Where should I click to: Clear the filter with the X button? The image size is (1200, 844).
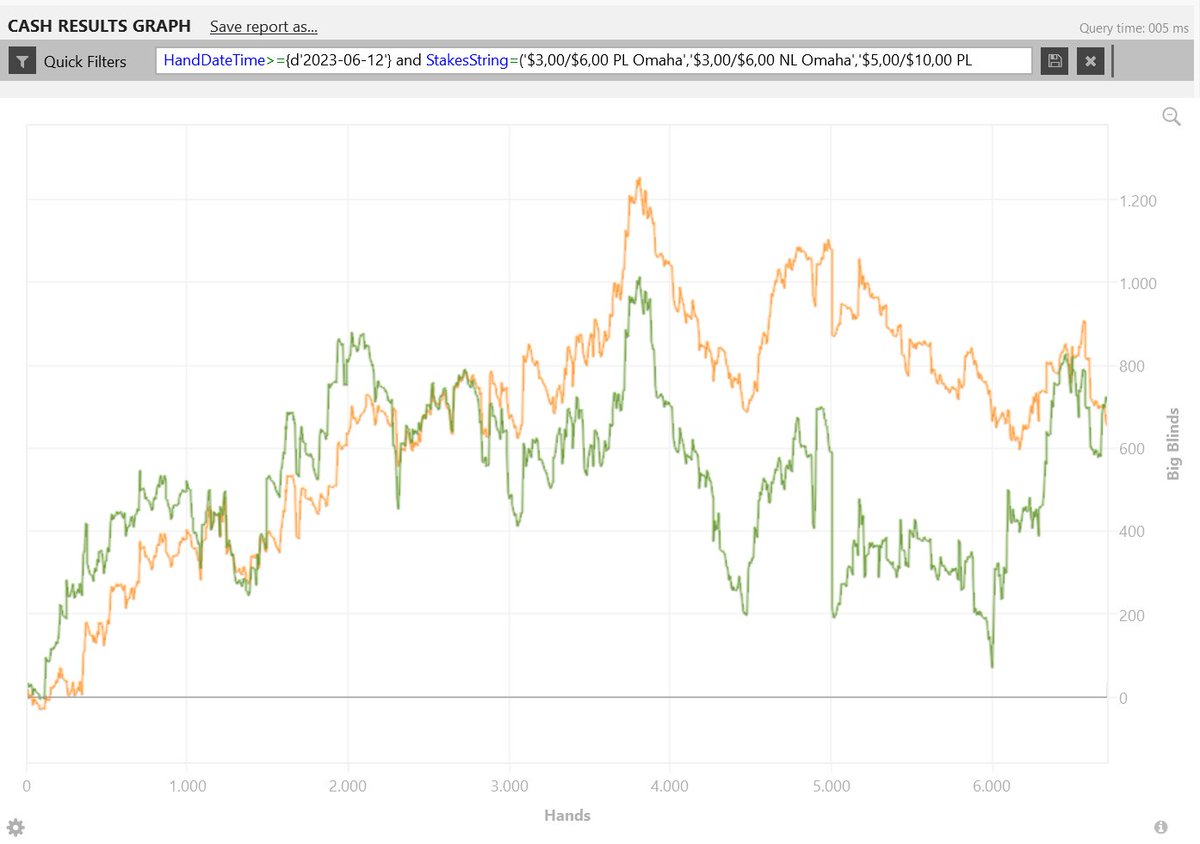coord(1091,61)
